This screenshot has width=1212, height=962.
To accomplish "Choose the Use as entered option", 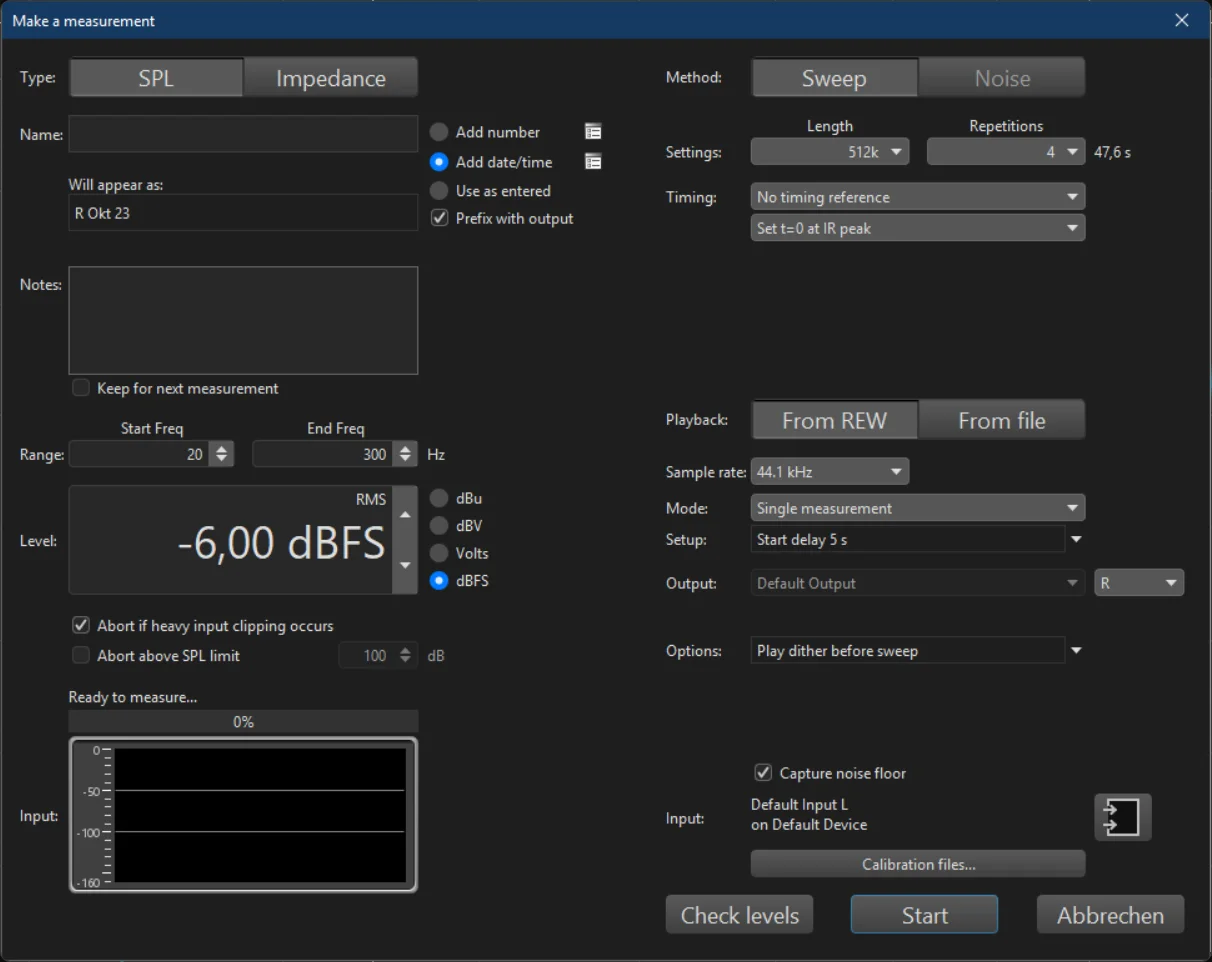I will (x=439, y=191).
